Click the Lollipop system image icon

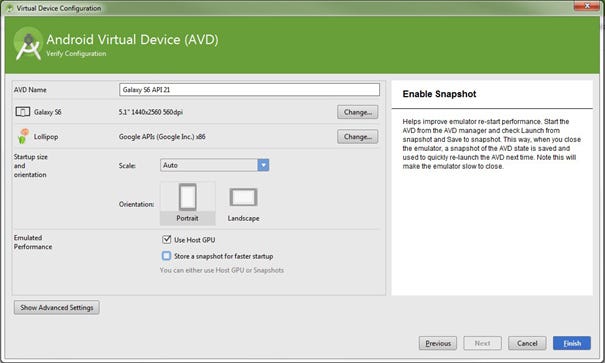tap(23, 137)
